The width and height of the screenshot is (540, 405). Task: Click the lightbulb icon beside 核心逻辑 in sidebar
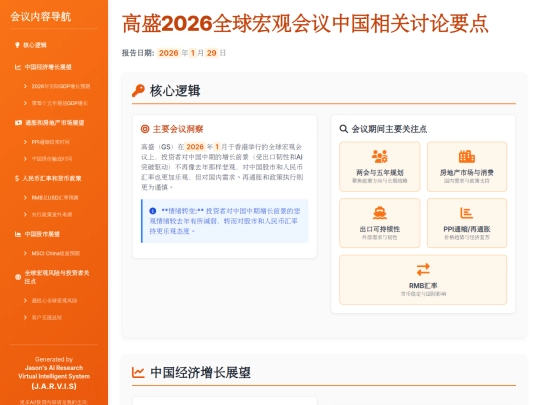[x=17, y=45]
